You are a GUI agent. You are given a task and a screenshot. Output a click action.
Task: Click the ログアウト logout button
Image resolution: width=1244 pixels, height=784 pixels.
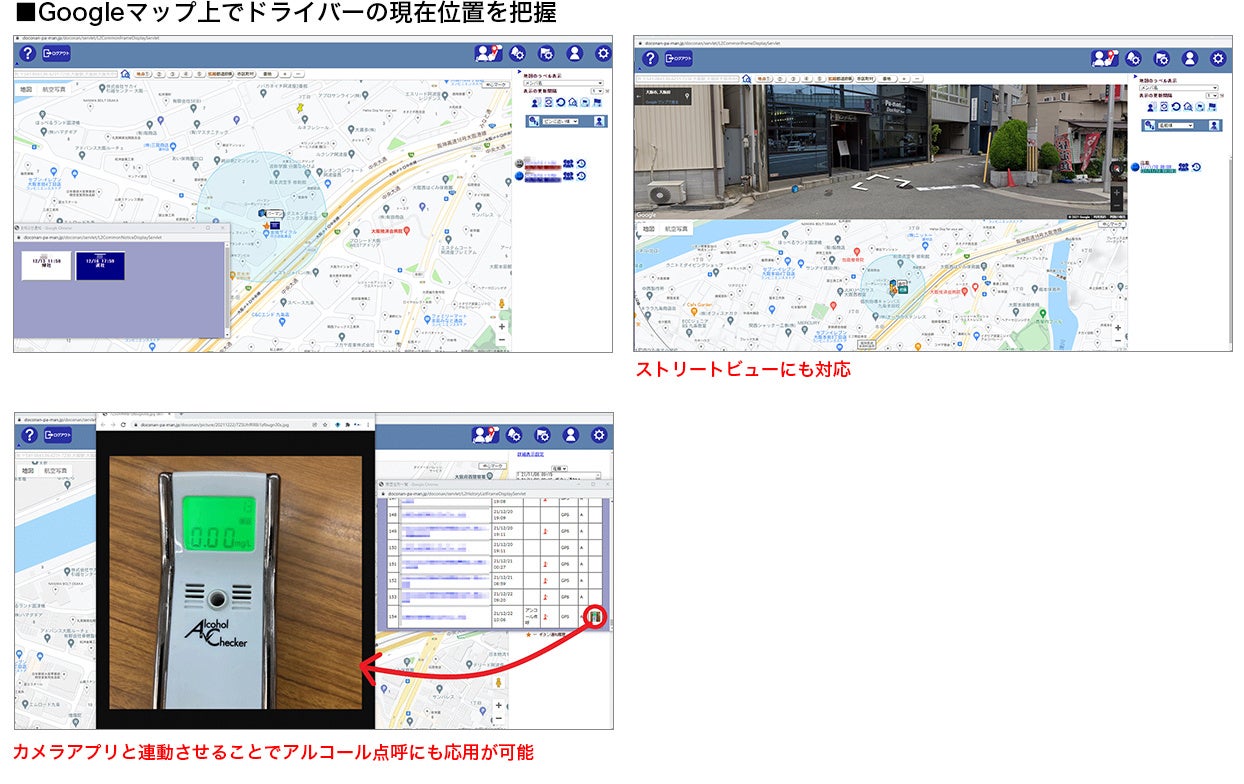coord(57,53)
